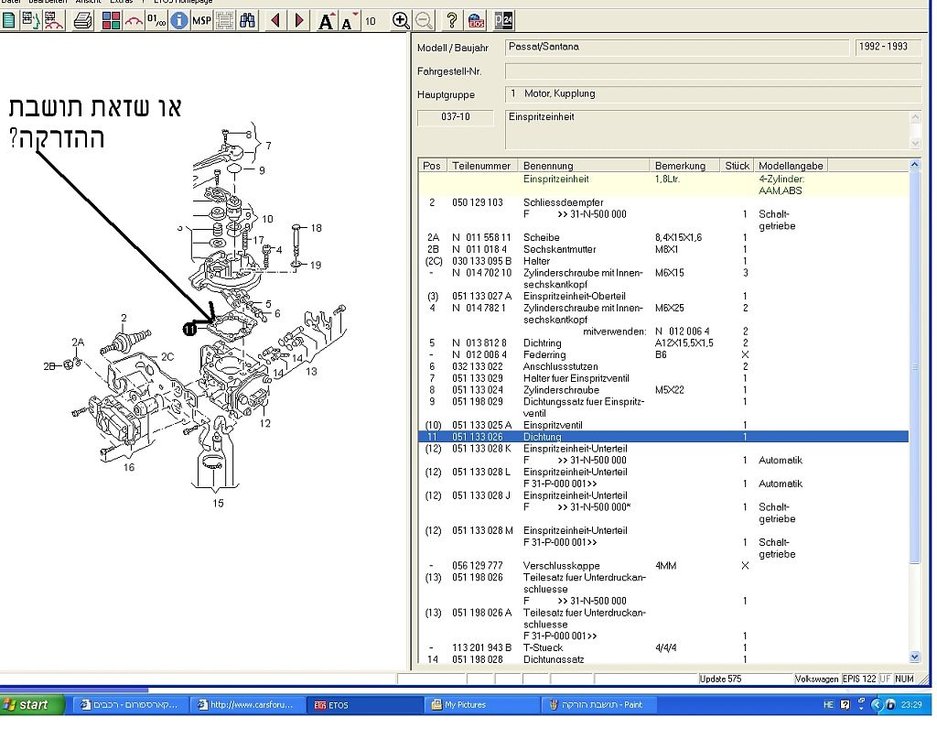
Task: Click the blue info icon
Action: tap(178, 21)
